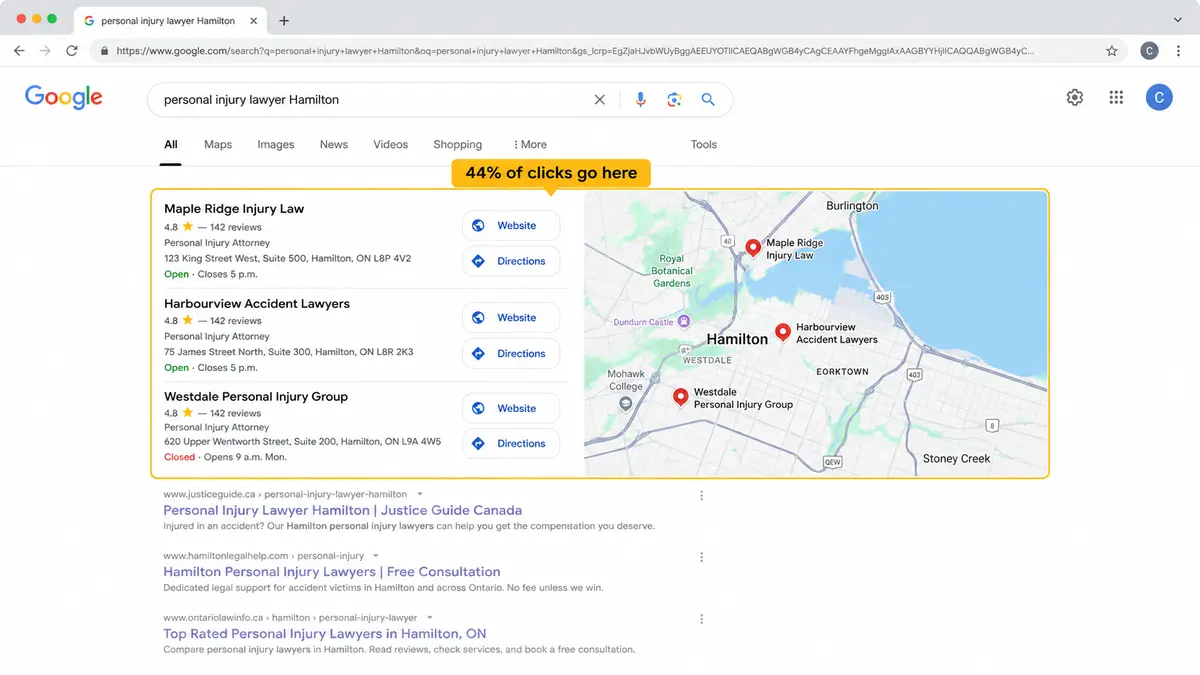The width and height of the screenshot is (1200, 675).
Task: Click Burlington label on the map
Action: (852, 206)
